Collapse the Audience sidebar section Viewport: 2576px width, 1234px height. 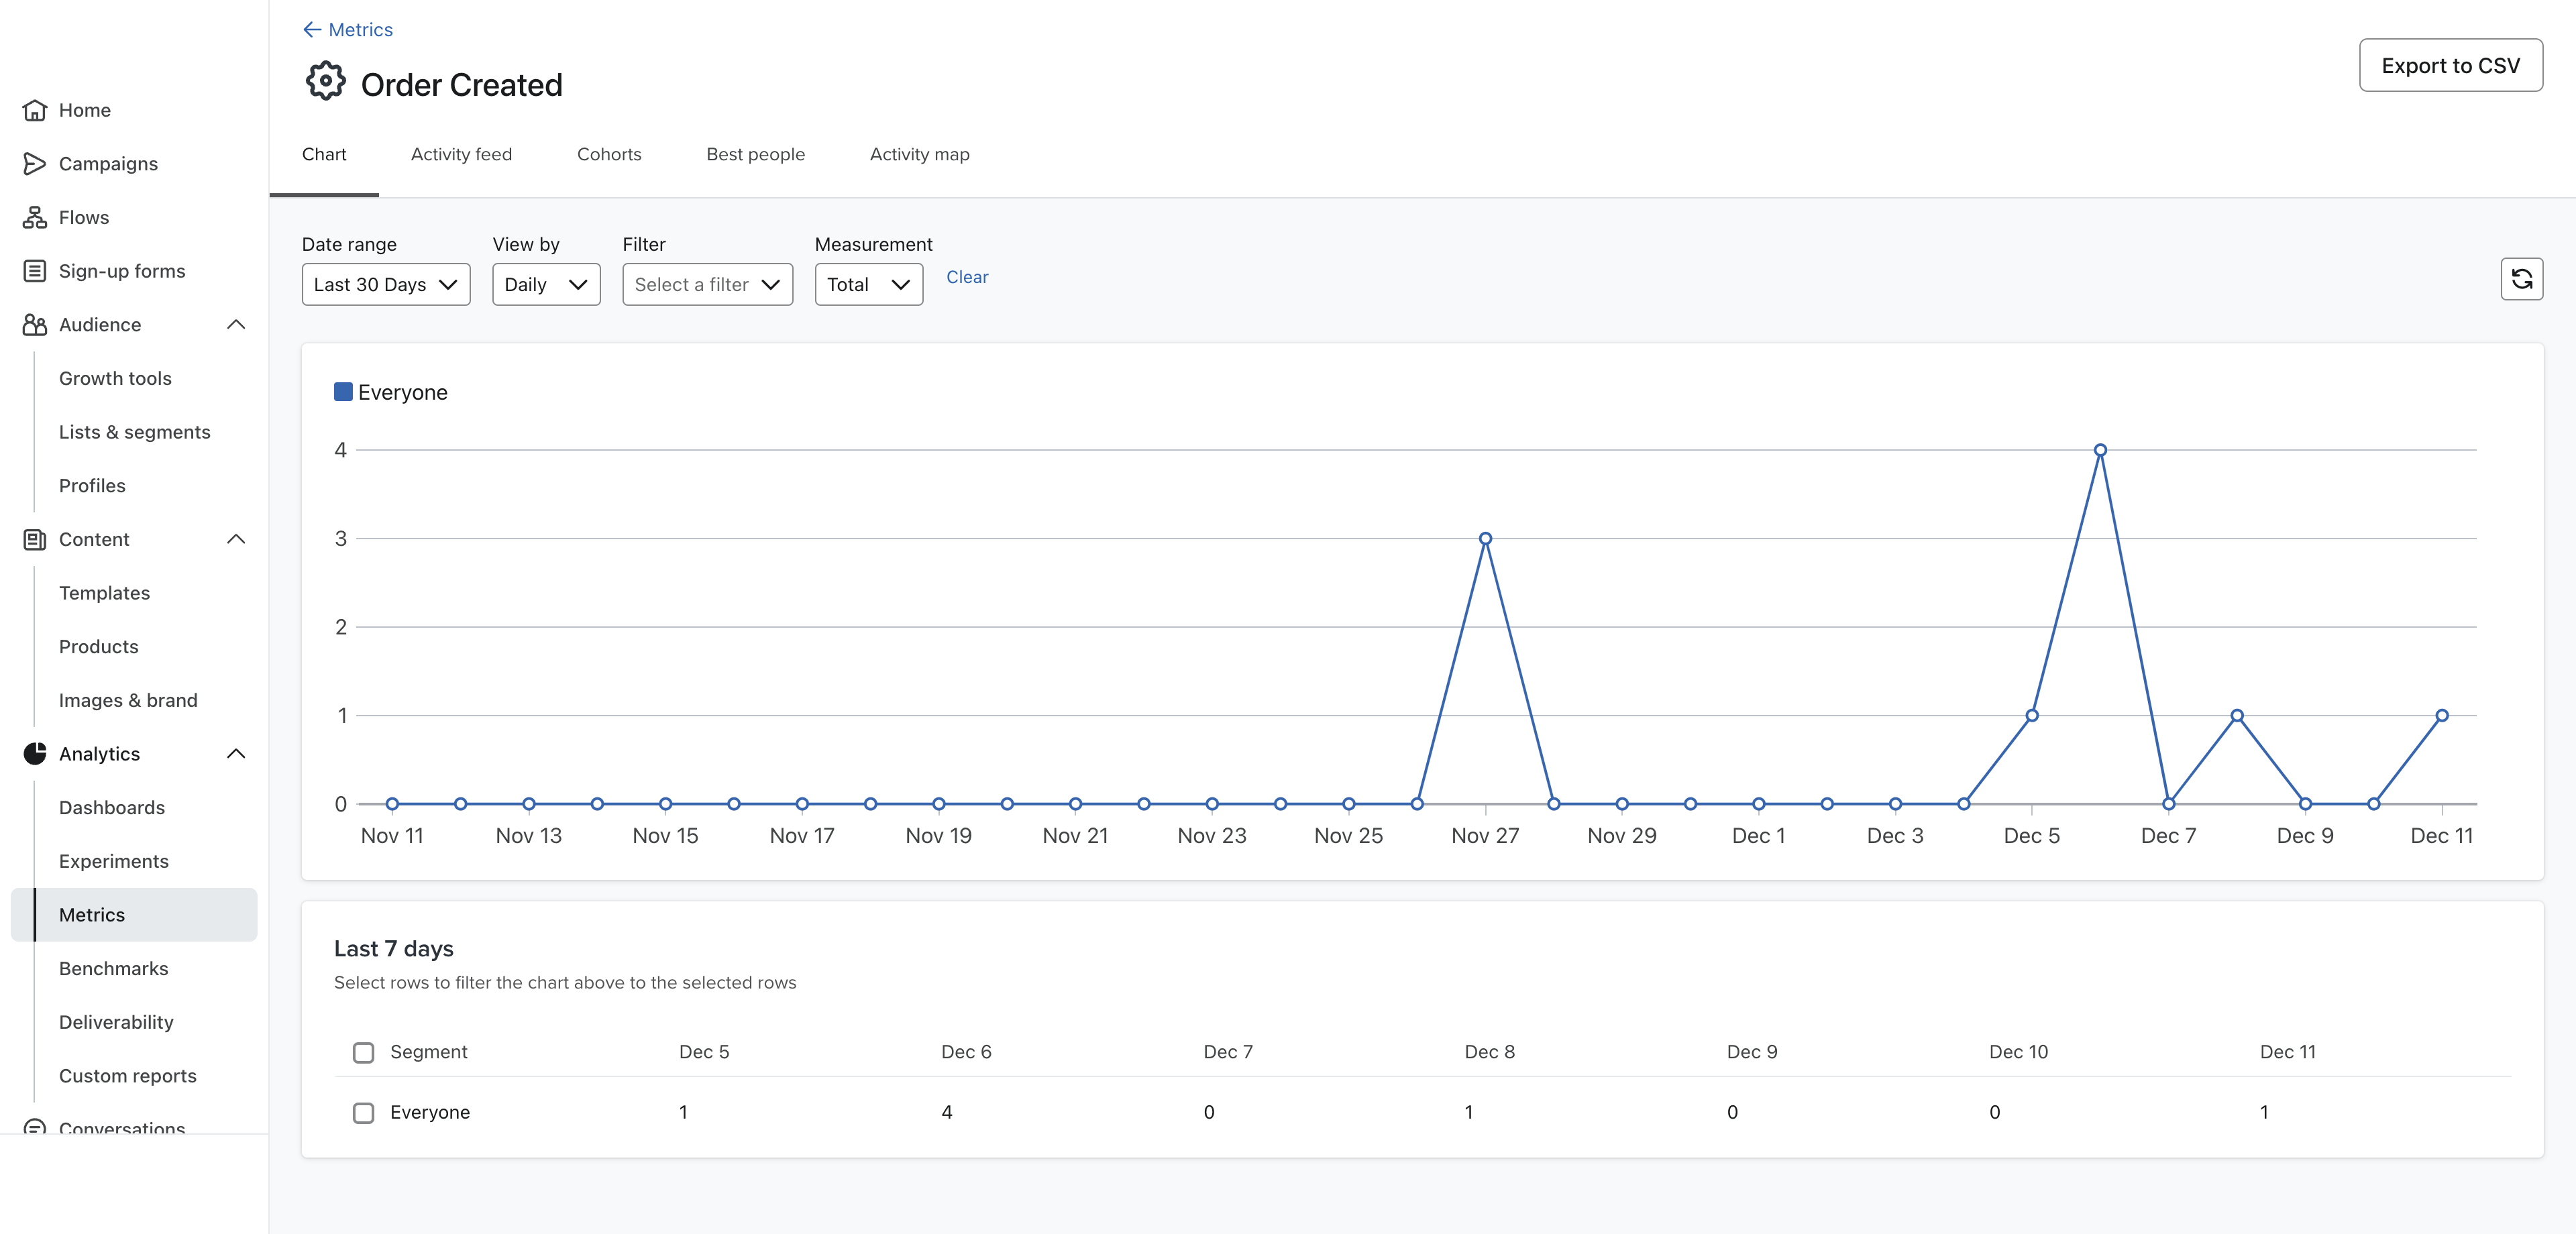point(238,324)
